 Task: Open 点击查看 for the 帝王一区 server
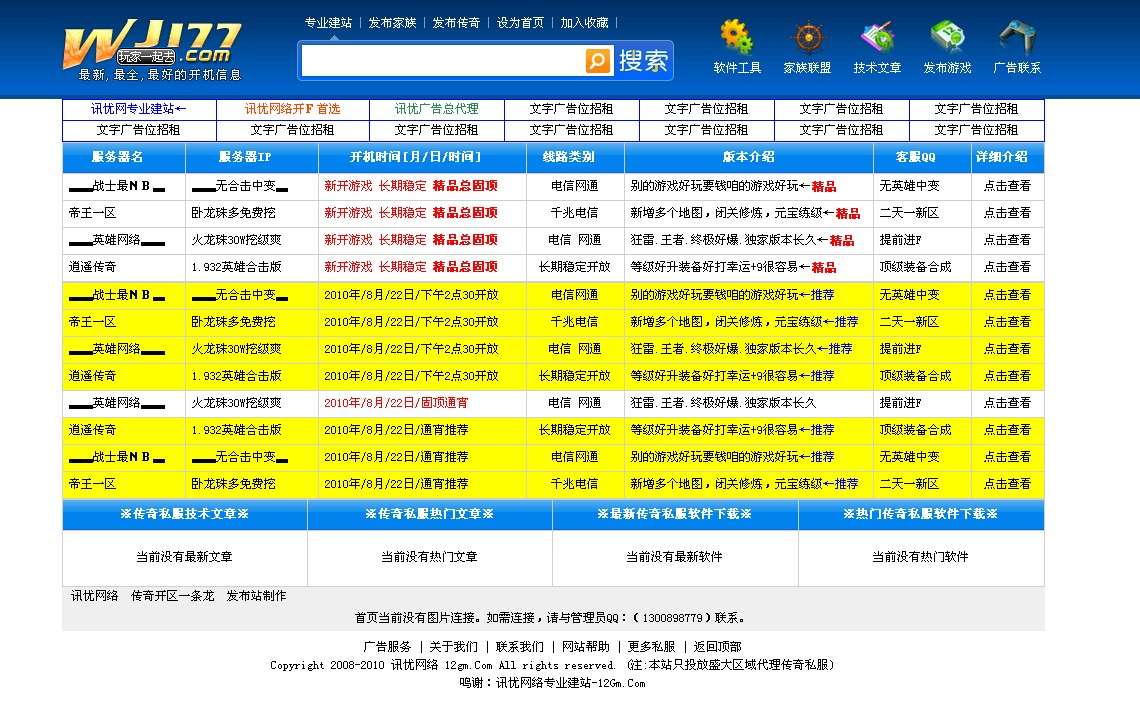click(x=1008, y=212)
